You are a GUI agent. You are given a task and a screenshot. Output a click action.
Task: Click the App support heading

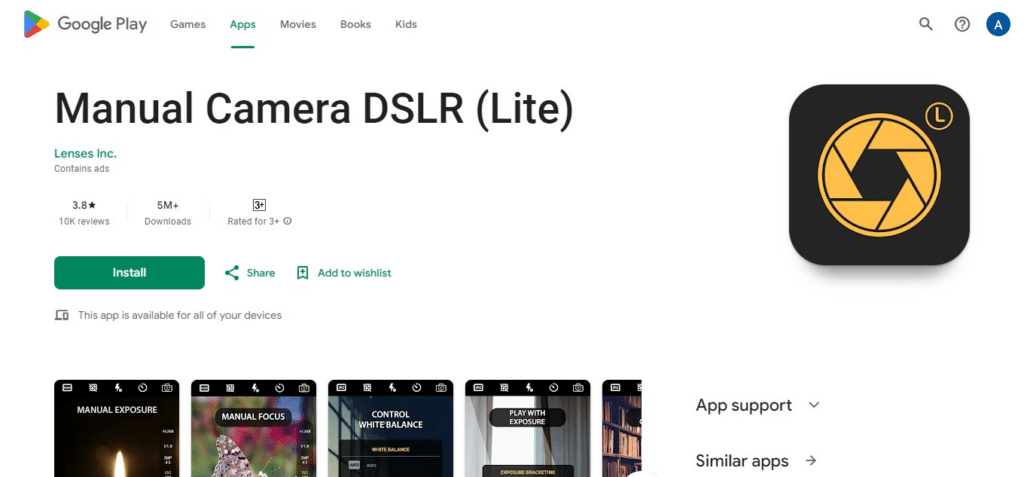pos(744,405)
